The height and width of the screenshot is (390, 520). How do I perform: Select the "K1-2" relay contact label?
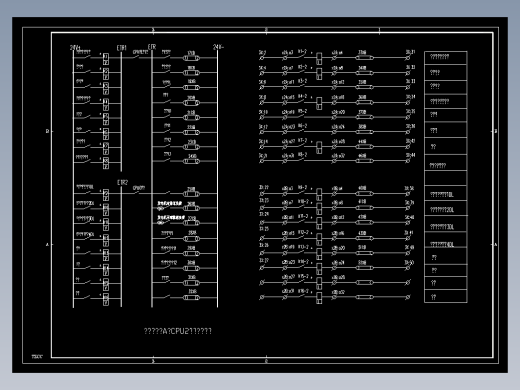302,52
